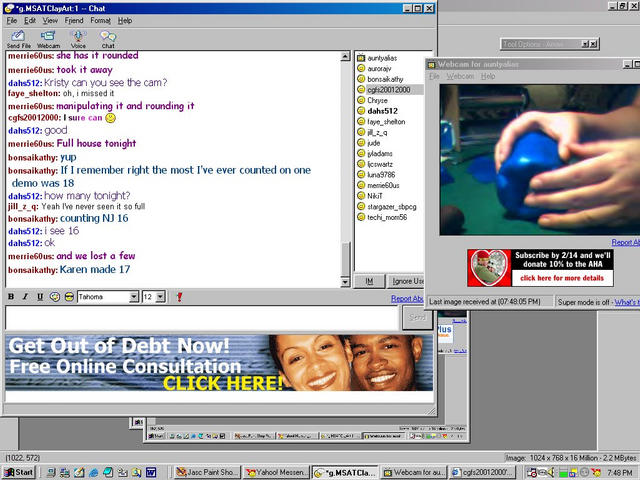Click the IM button below user list
This screenshot has width=640, height=480.
369,281
